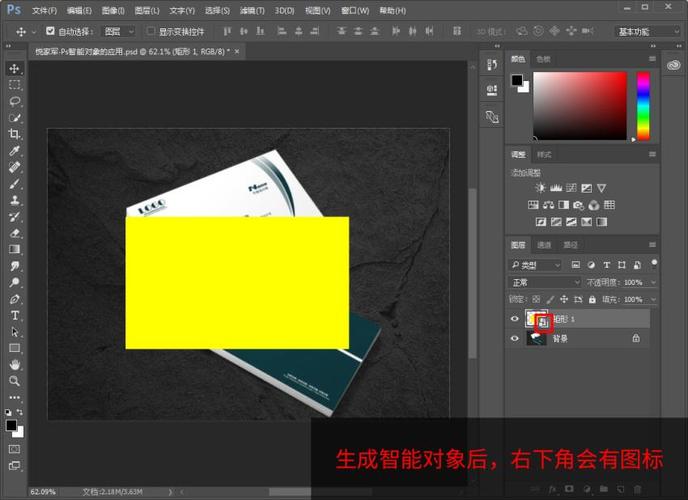The width and height of the screenshot is (688, 500).
Task: Click the 62.09% zoom field
Action: [43, 492]
